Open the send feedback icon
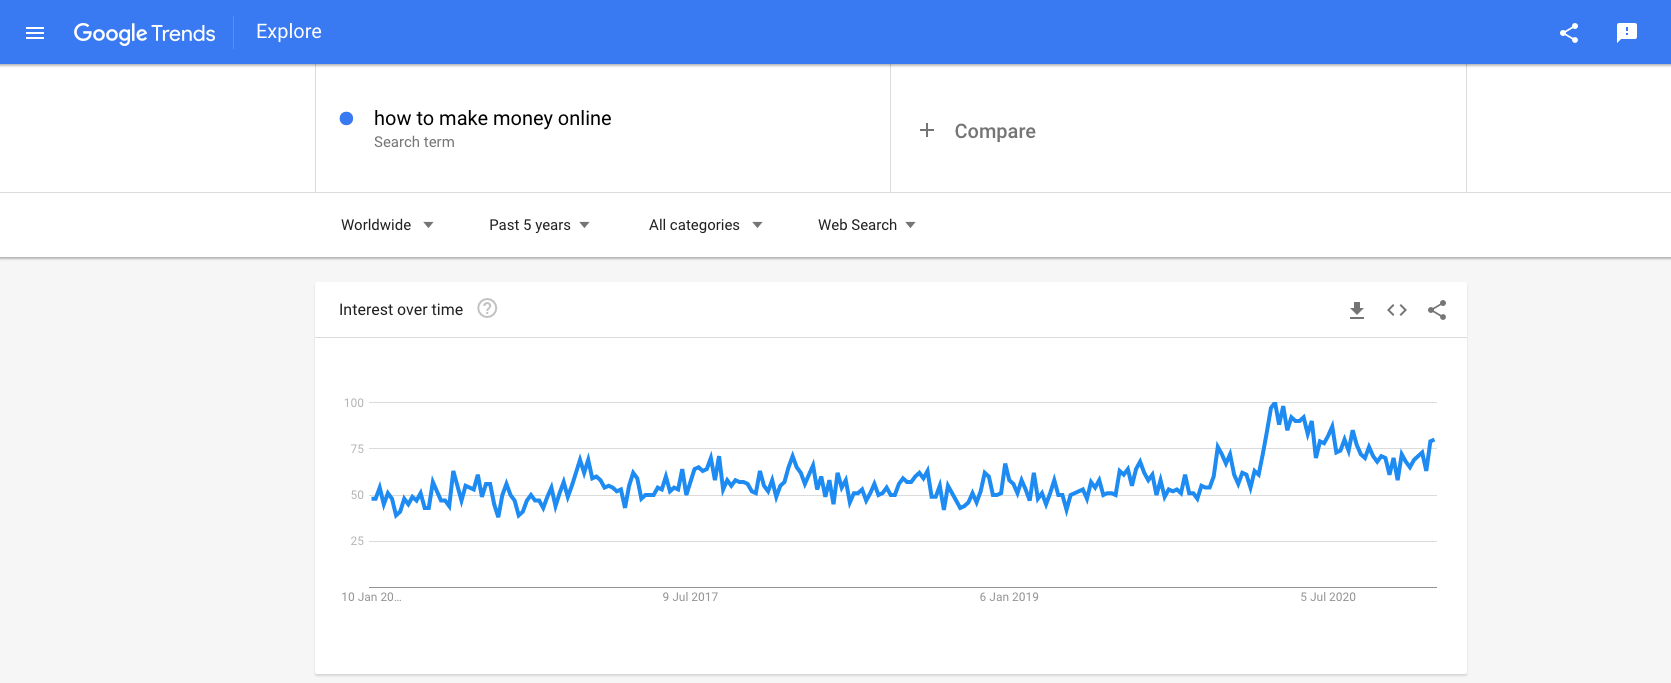This screenshot has width=1671, height=683. [1627, 33]
